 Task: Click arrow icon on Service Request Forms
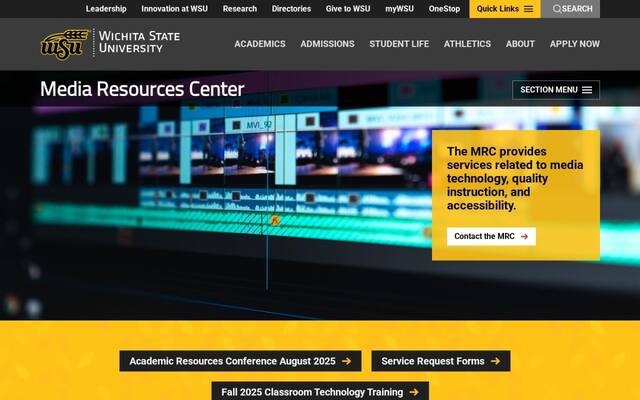[x=495, y=361]
